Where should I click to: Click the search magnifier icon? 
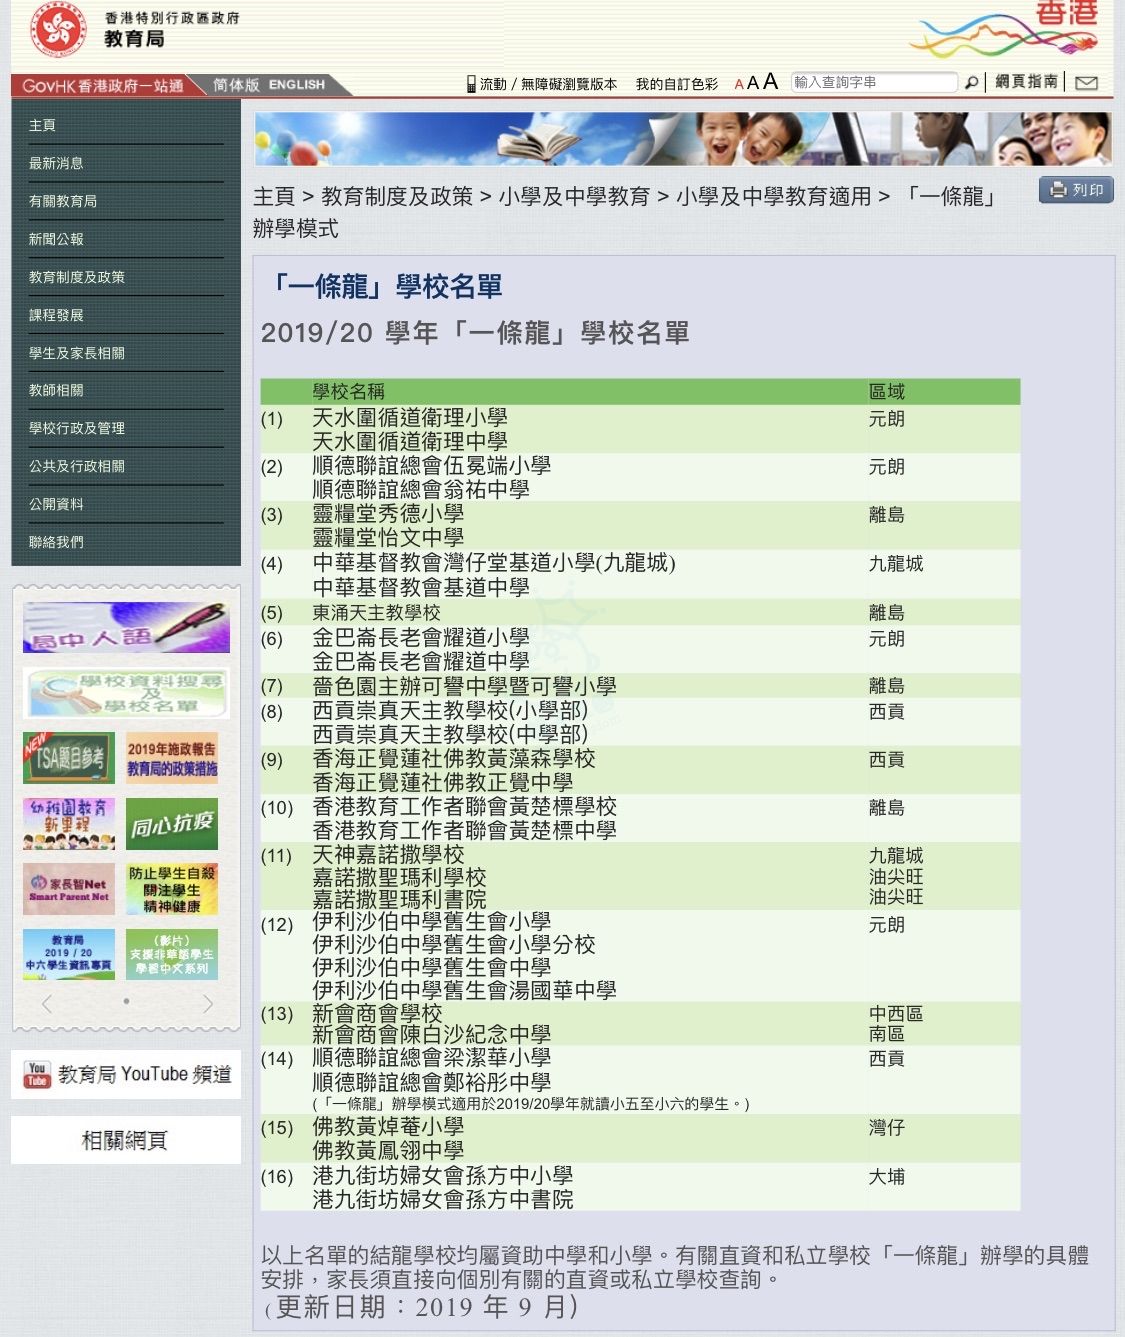click(971, 83)
